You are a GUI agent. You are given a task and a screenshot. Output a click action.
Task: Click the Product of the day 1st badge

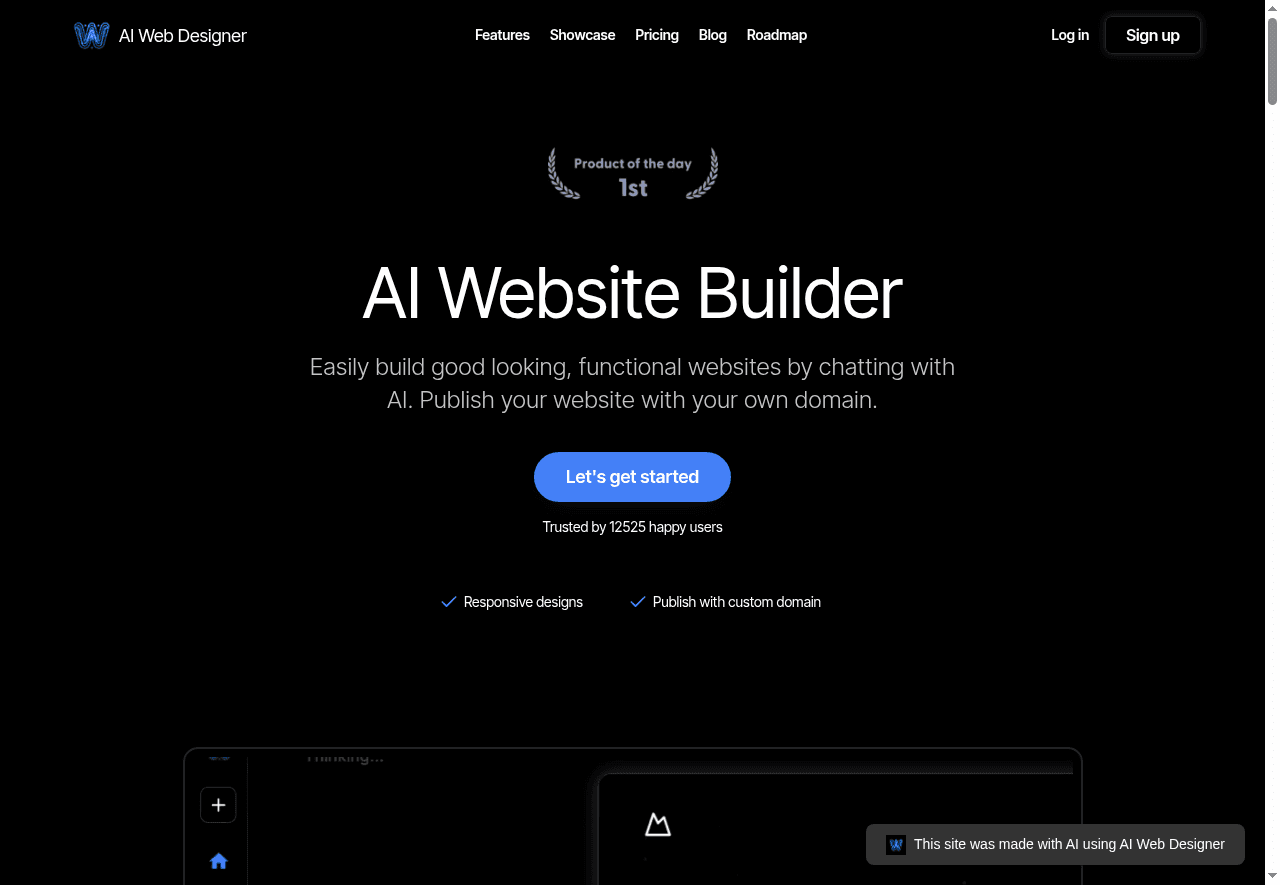[632, 173]
